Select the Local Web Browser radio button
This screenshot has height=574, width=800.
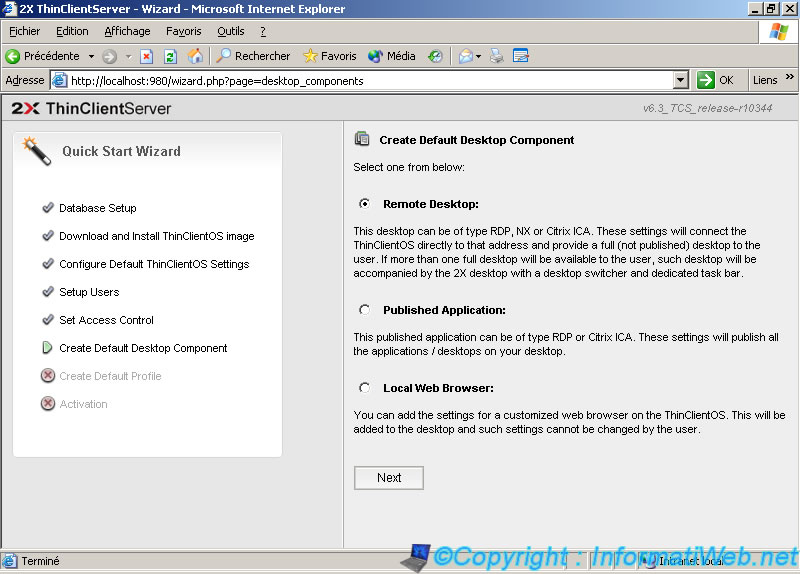point(364,388)
